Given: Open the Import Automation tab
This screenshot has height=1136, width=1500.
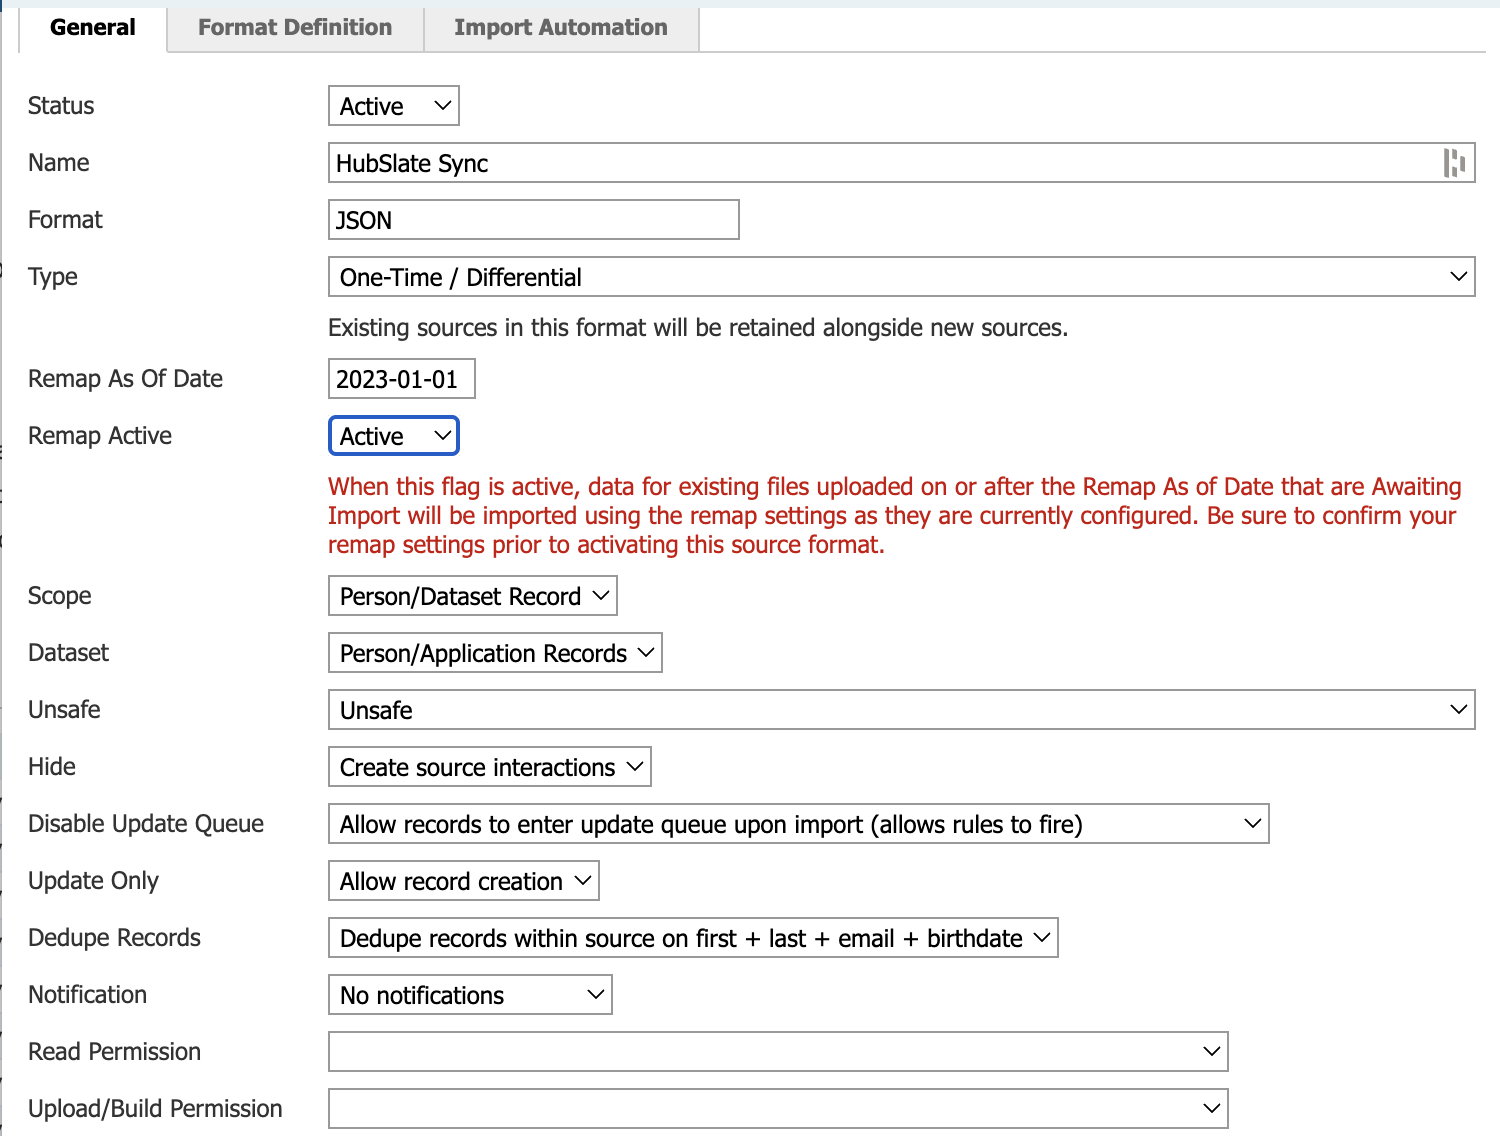Looking at the screenshot, I should [x=561, y=28].
